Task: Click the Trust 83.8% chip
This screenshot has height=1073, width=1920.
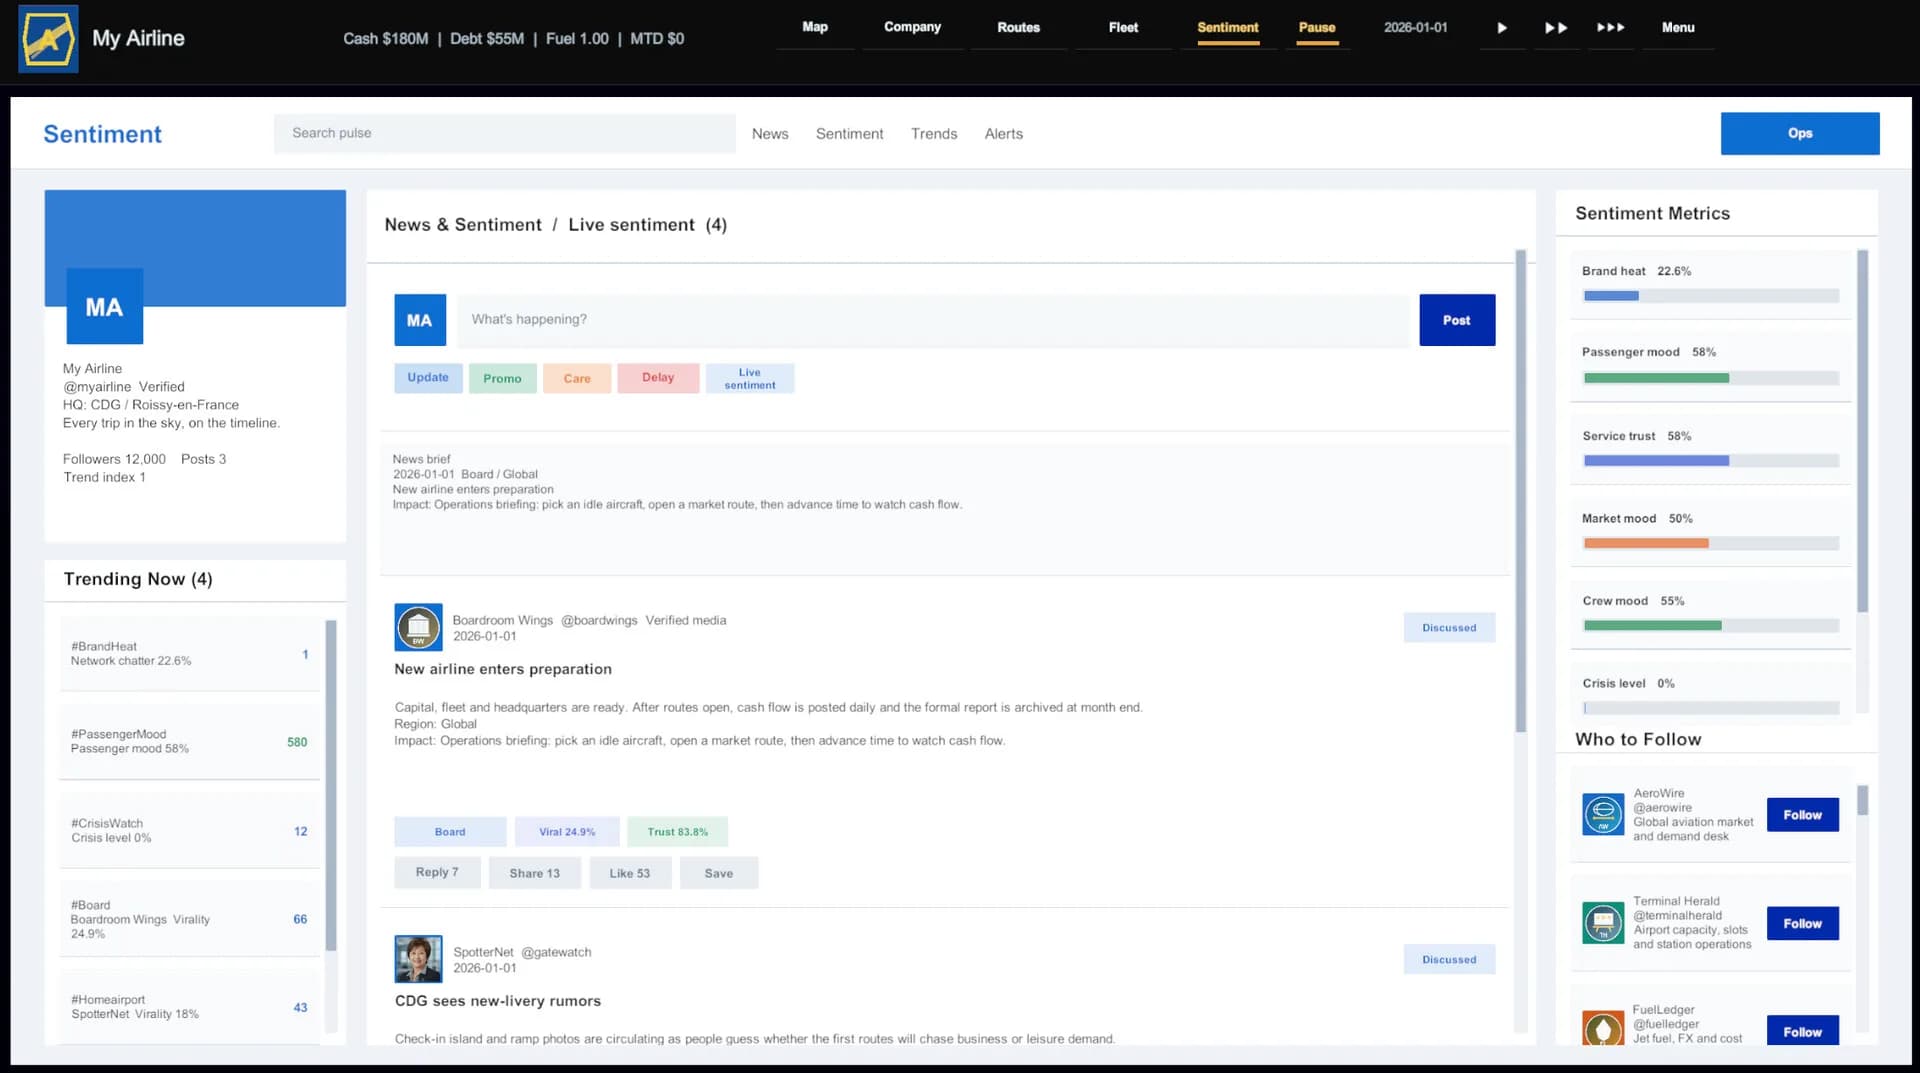Action: 677,832
